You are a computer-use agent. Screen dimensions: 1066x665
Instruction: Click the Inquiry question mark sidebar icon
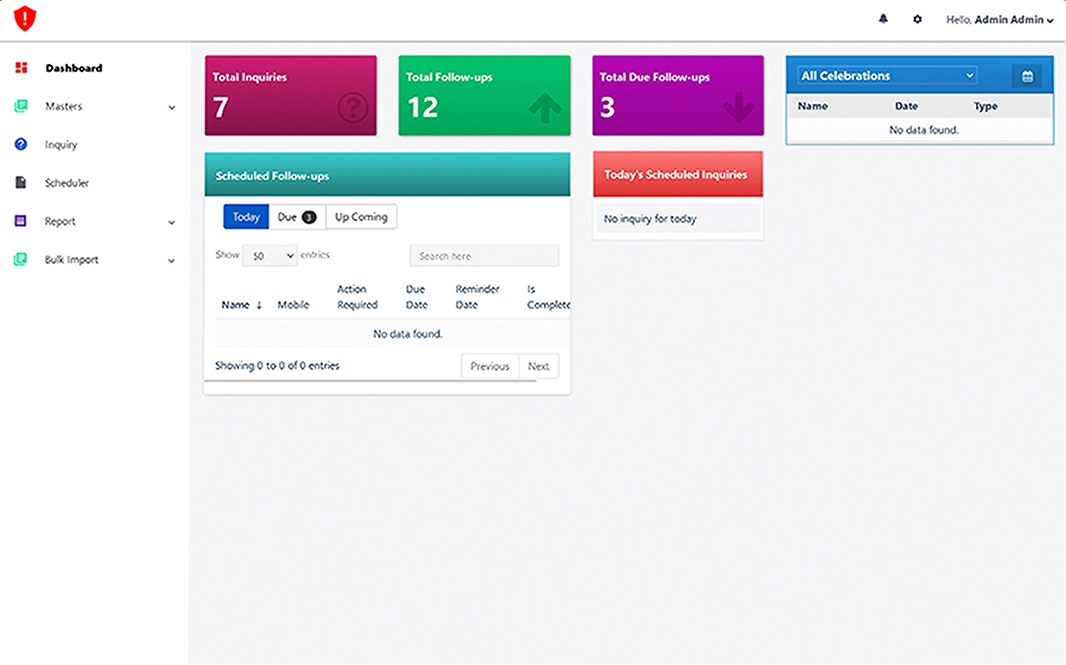pos(21,145)
